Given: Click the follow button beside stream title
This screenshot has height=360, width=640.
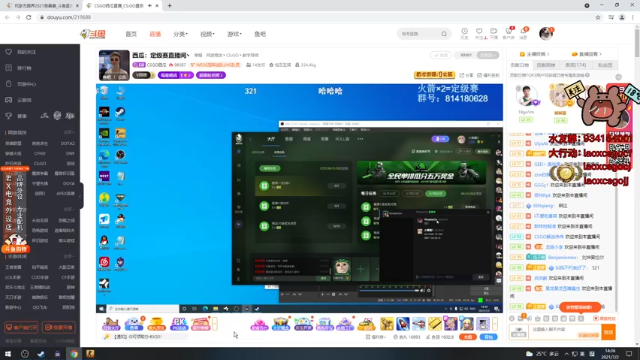Looking at the screenshot, I should coord(440,55).
